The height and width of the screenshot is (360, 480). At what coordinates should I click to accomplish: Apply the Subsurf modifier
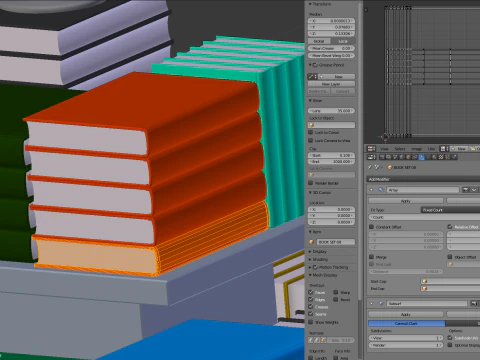tap(406, 314)
